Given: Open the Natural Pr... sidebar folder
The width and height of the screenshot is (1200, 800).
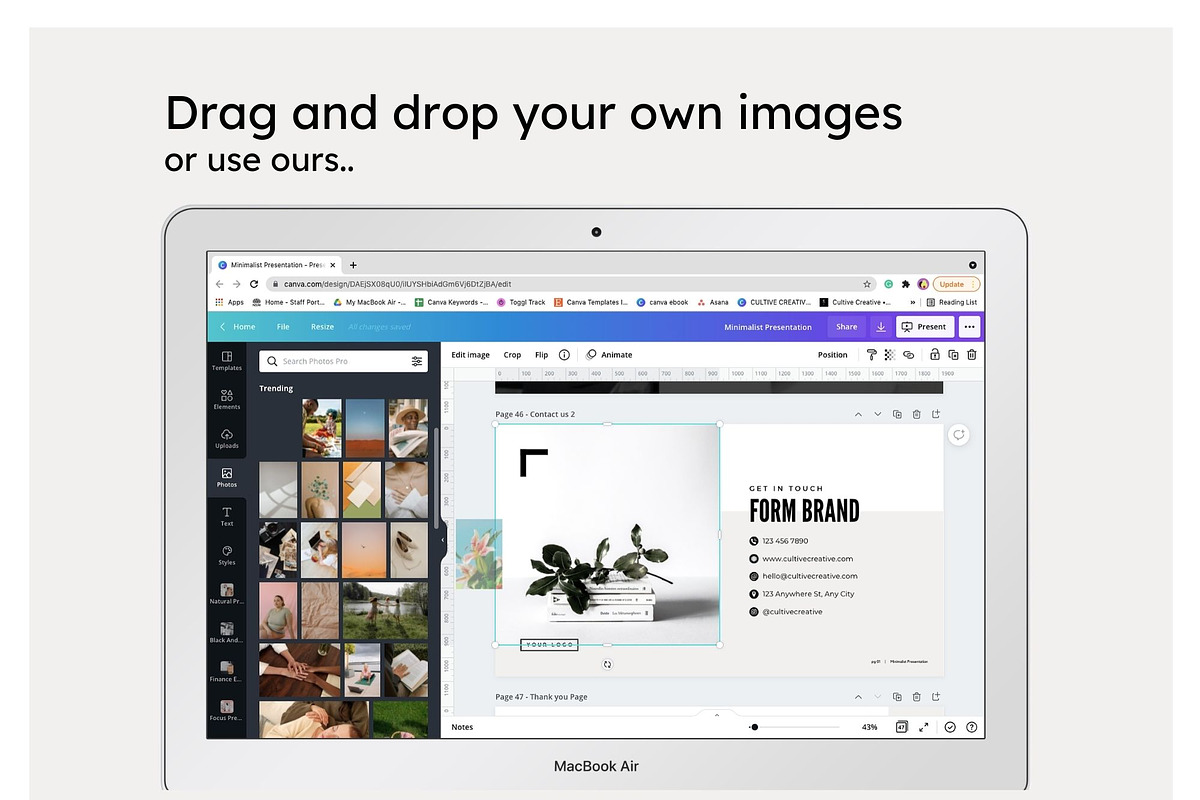Looking at the screenshot, I should [227, 594].
